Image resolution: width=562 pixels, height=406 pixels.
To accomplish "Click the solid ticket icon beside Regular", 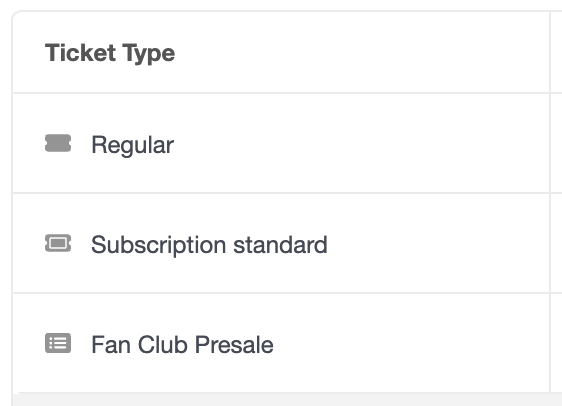I will point(58,143).
